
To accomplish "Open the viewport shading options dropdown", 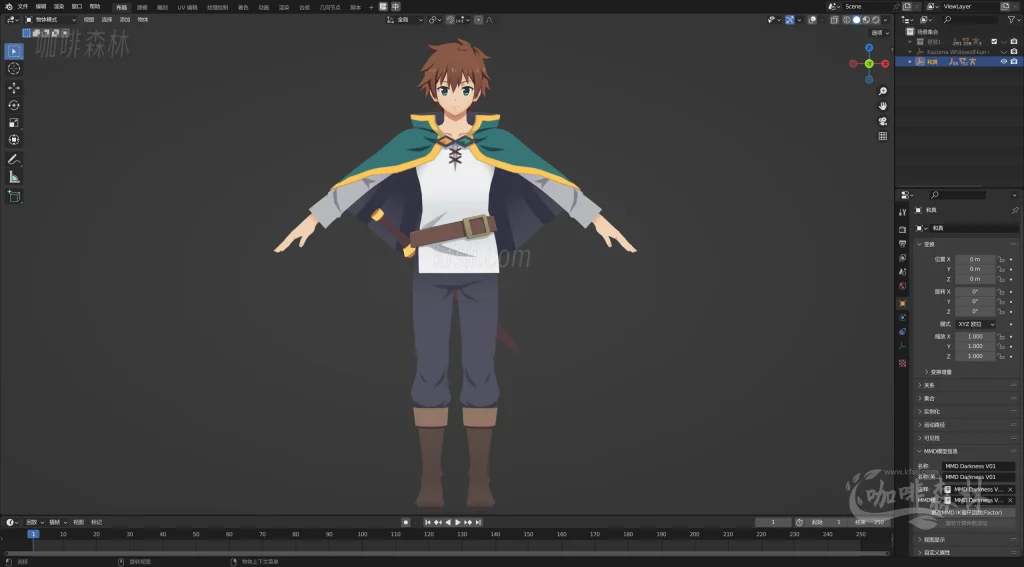I will (x=886, y=20).
